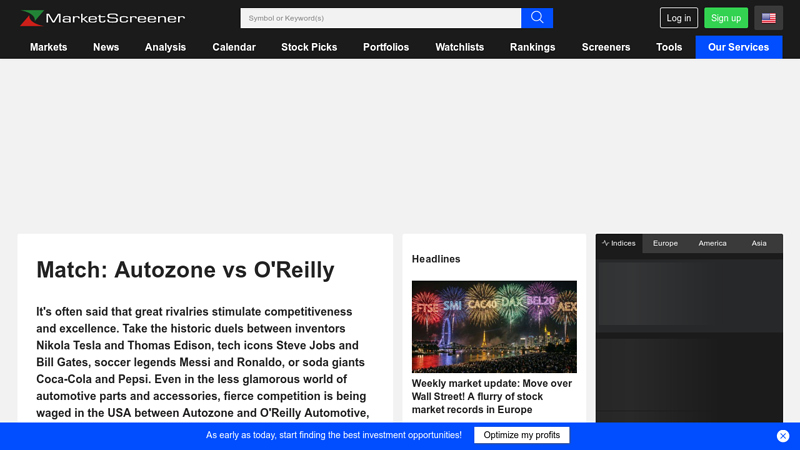Open the Weekly market update headline link
This screenshot has height=450, width=800.
[492, 396]
